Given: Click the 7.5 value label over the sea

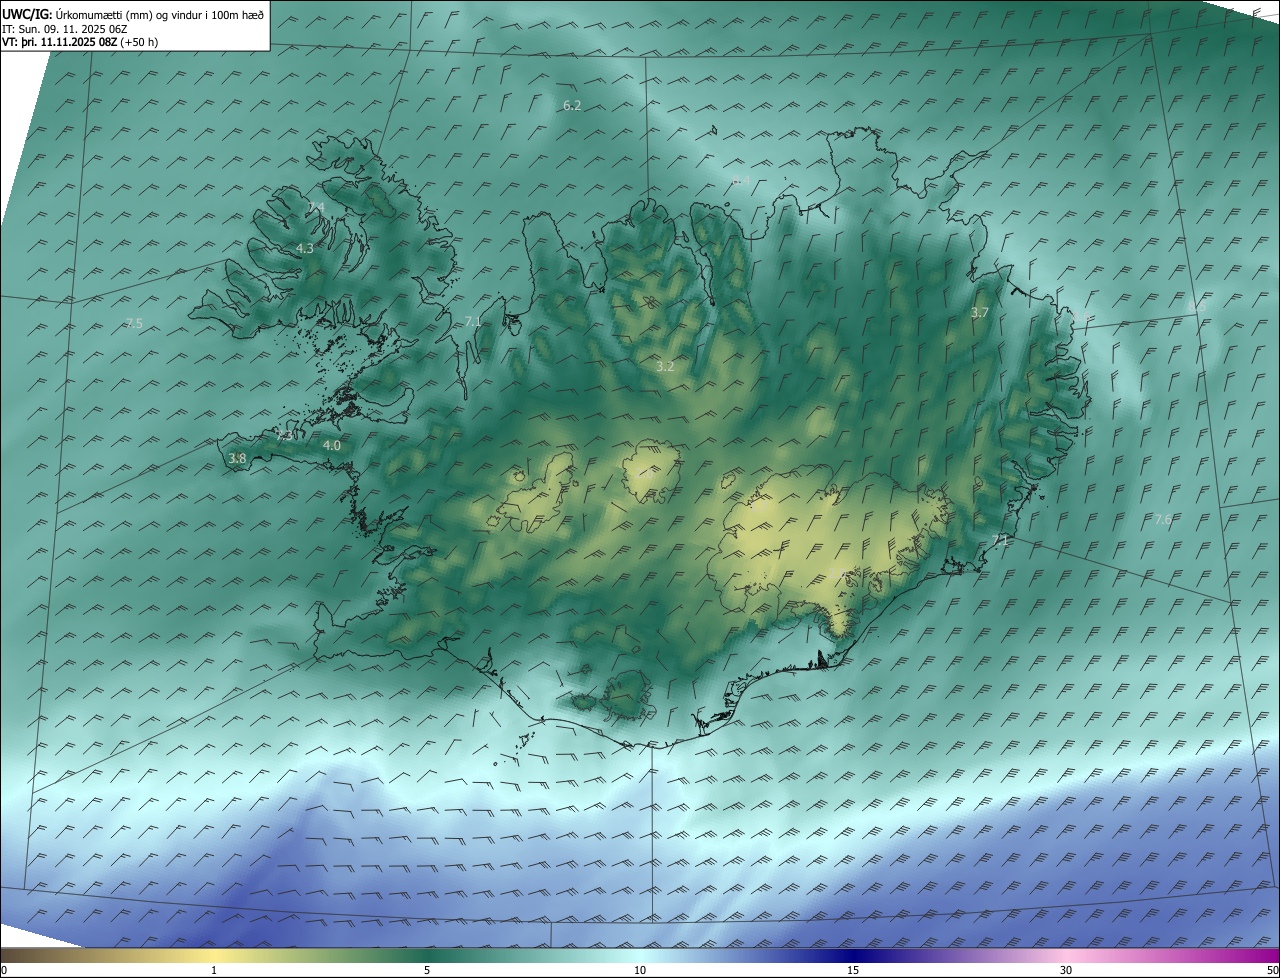Looking at the screenshot, I should [134, 323].
